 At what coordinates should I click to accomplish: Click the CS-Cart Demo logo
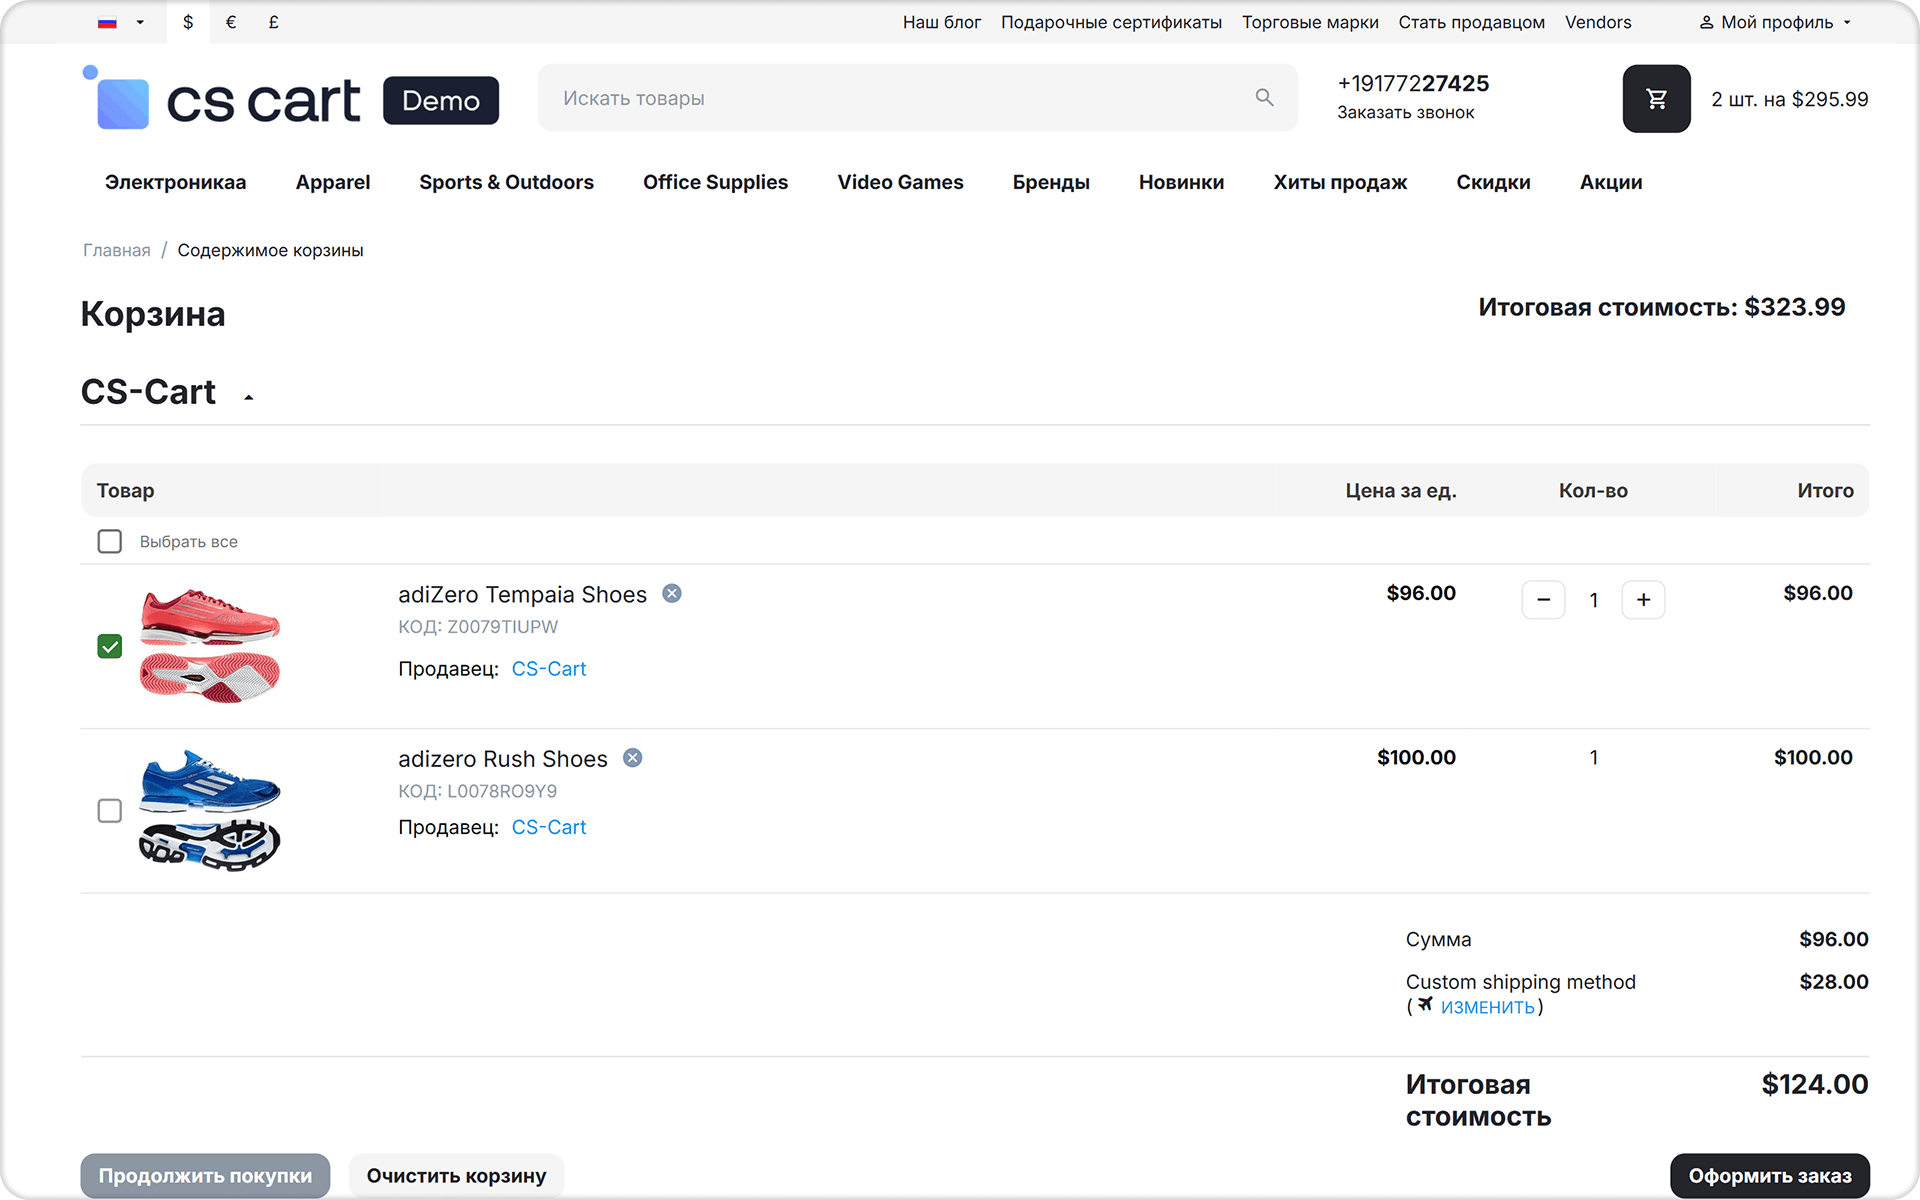click(290, 99)
